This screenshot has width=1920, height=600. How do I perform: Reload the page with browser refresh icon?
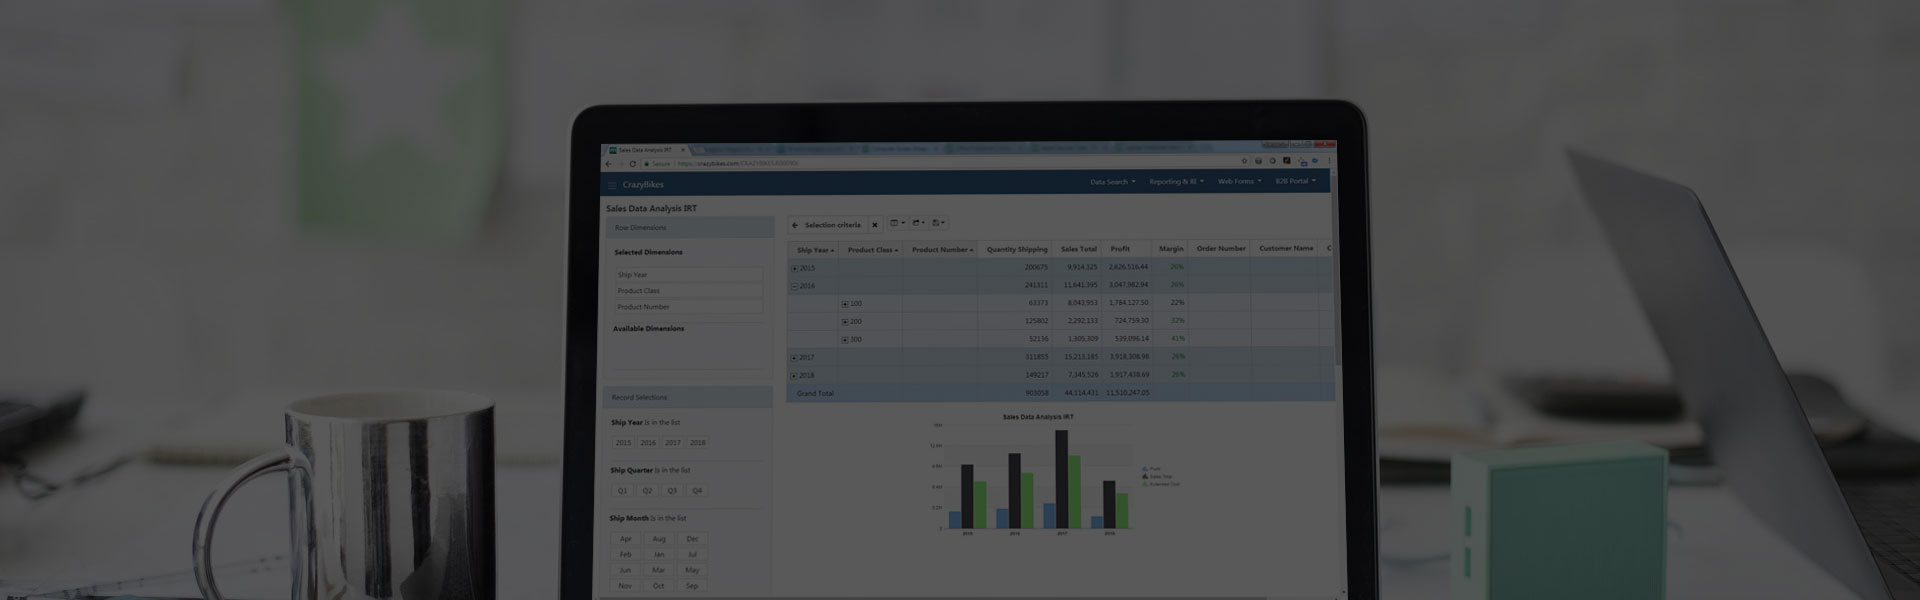(632, 164)
